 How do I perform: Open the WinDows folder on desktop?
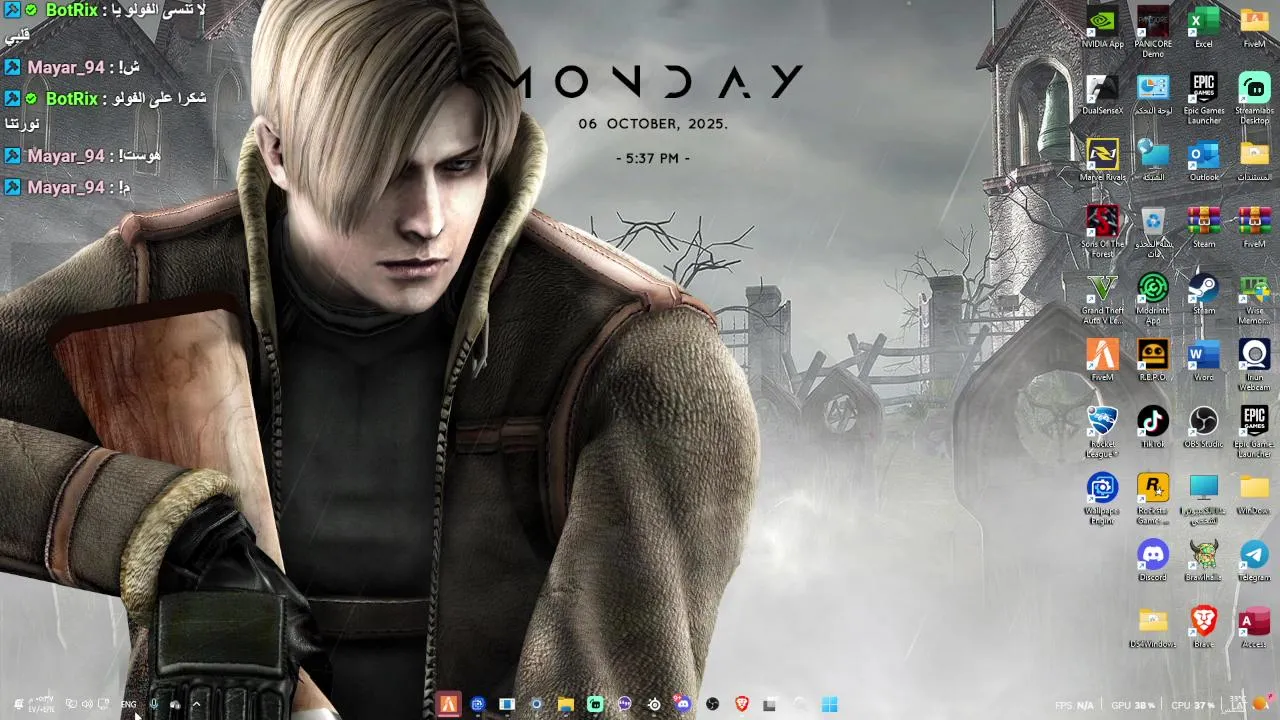[x=1254, y=494]
